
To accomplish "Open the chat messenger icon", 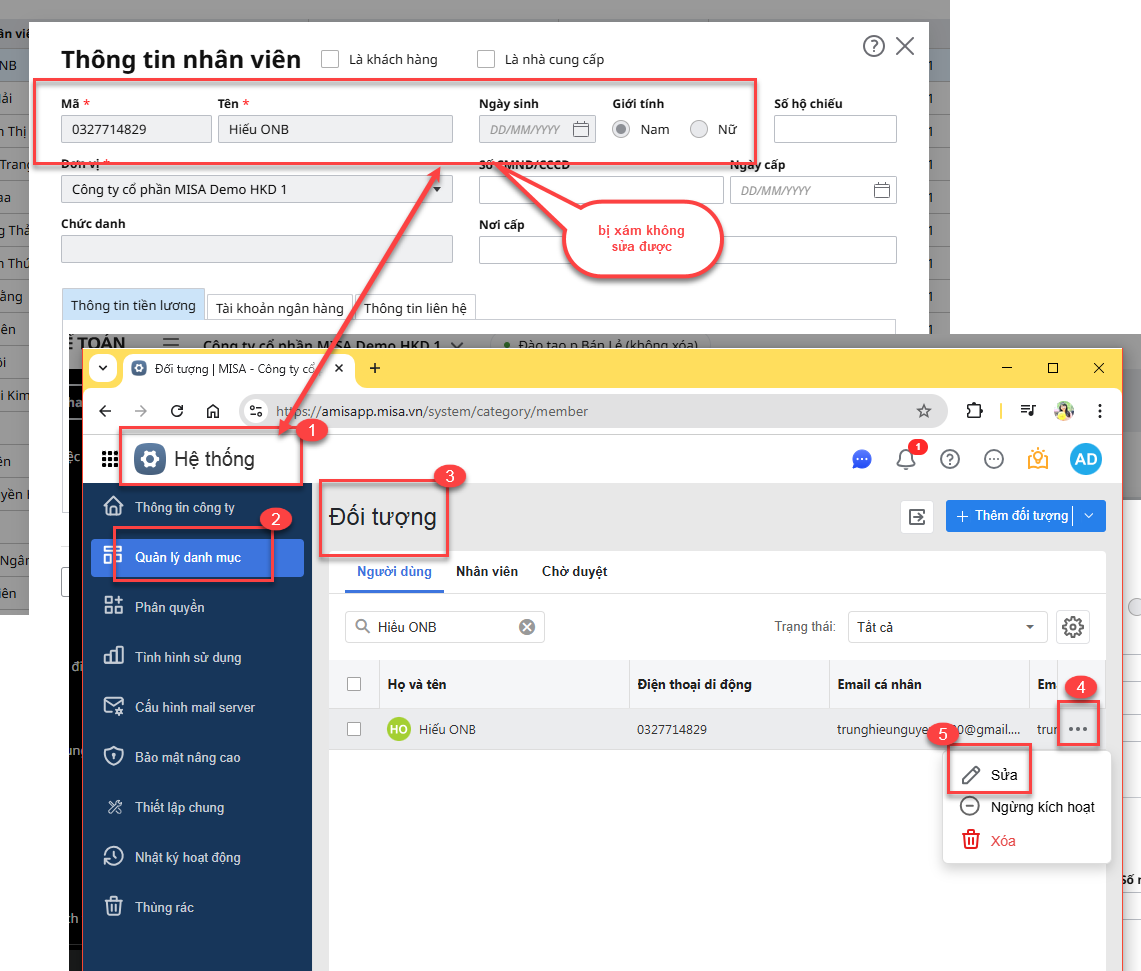I will pos(862,459).
